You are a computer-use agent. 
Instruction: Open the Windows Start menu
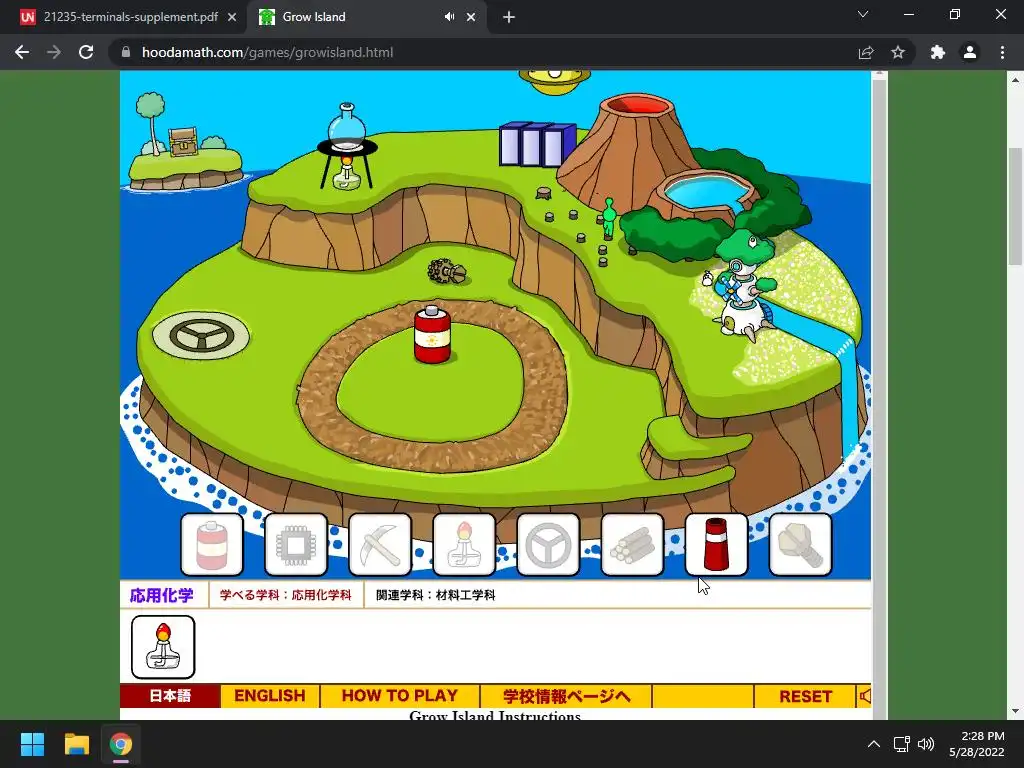point(32,744)
